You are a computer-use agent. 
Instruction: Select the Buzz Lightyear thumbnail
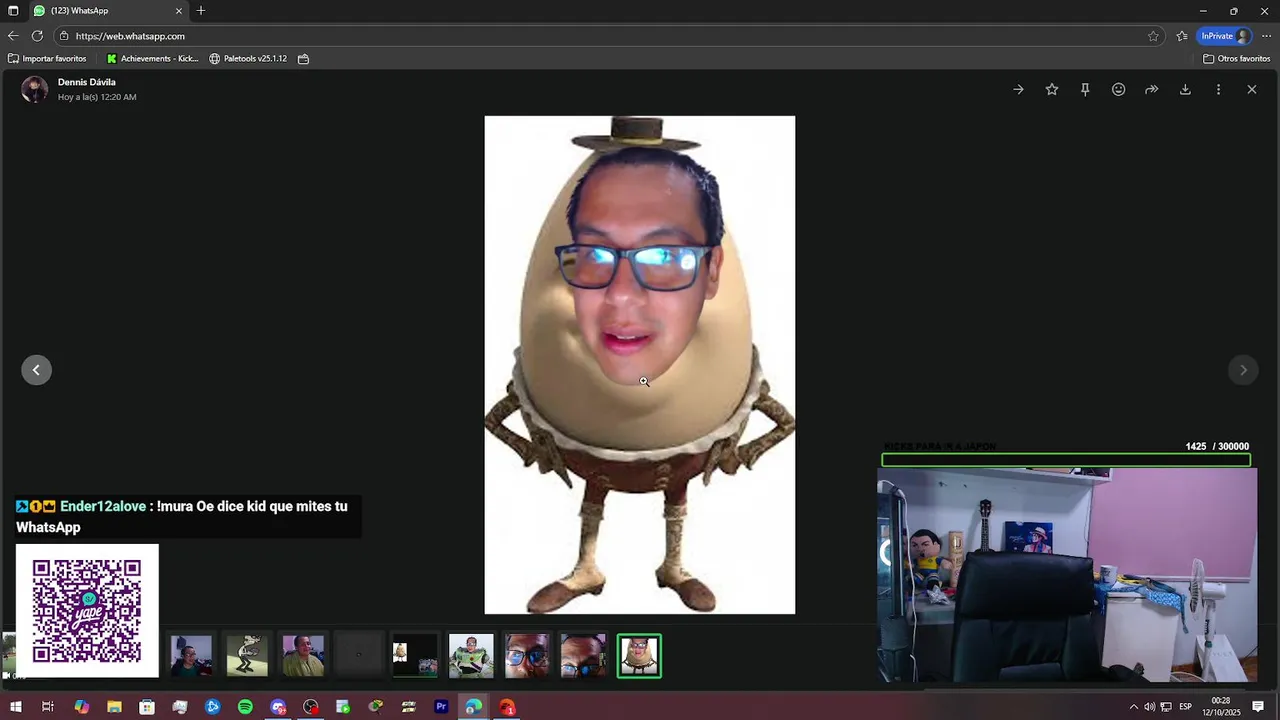pos(471,656)
